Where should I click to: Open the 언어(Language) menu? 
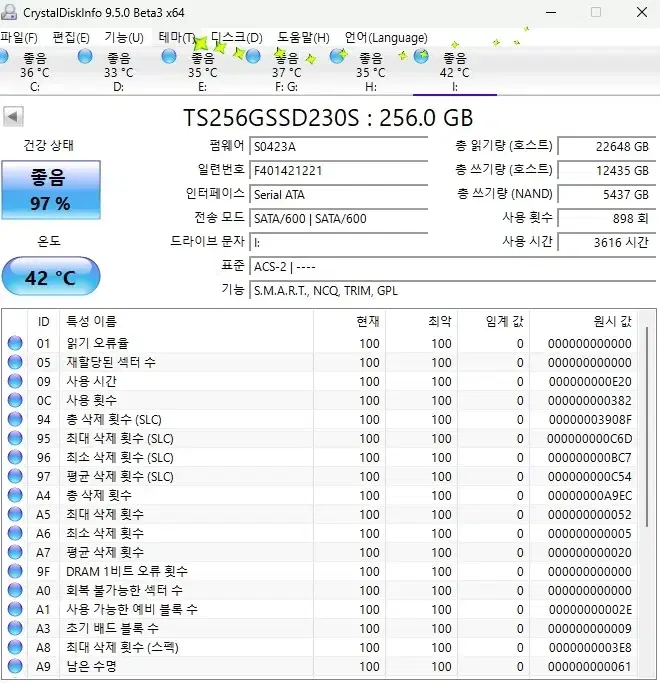pyautogui.click(x=386, y=38)
